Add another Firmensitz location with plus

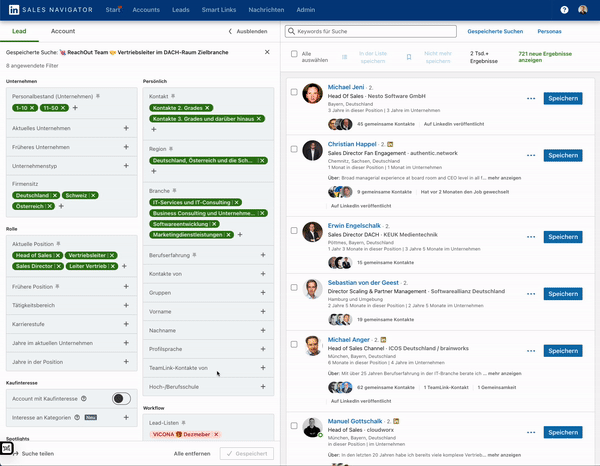(61, 206)
